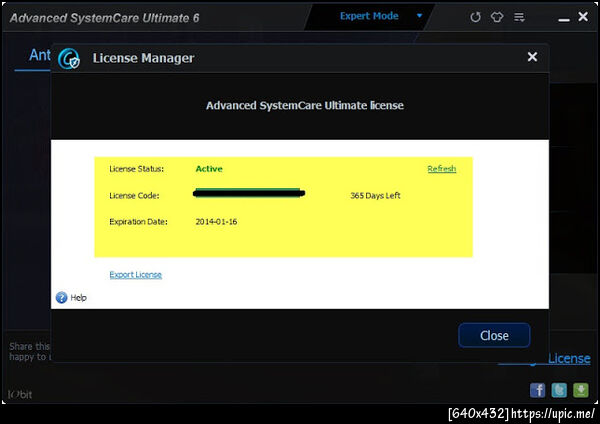Open the skin (shirt) icon in the title bar

point(497,17)
